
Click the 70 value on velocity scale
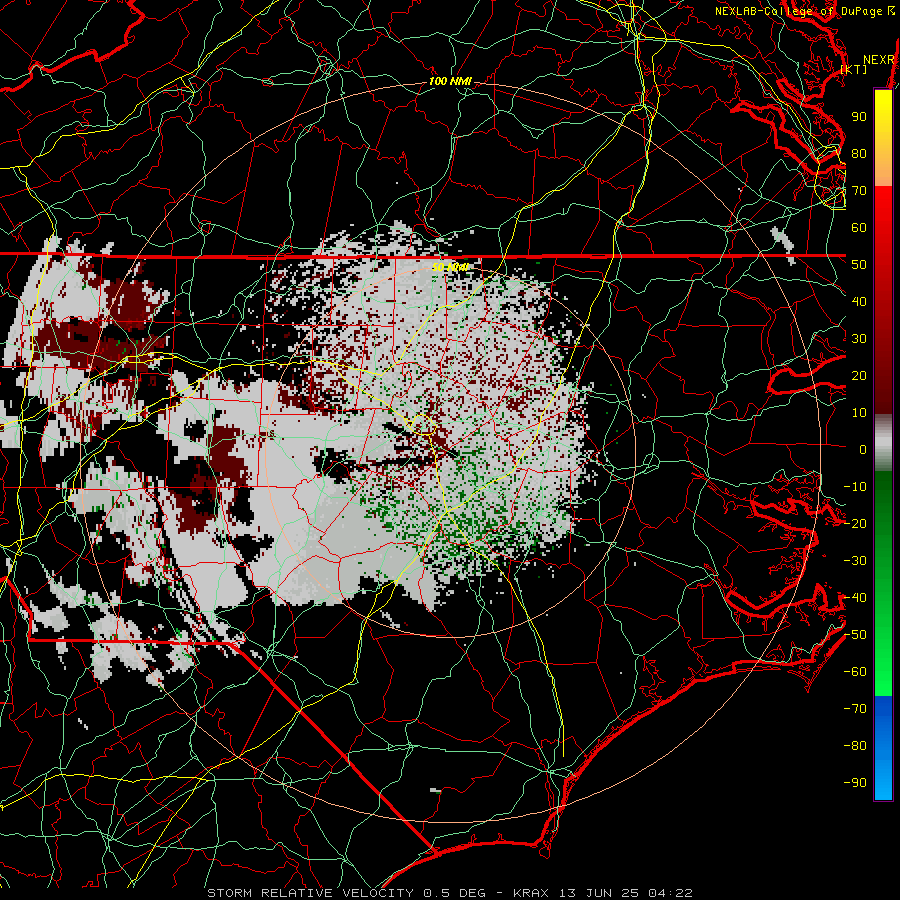tap(859, 191)
